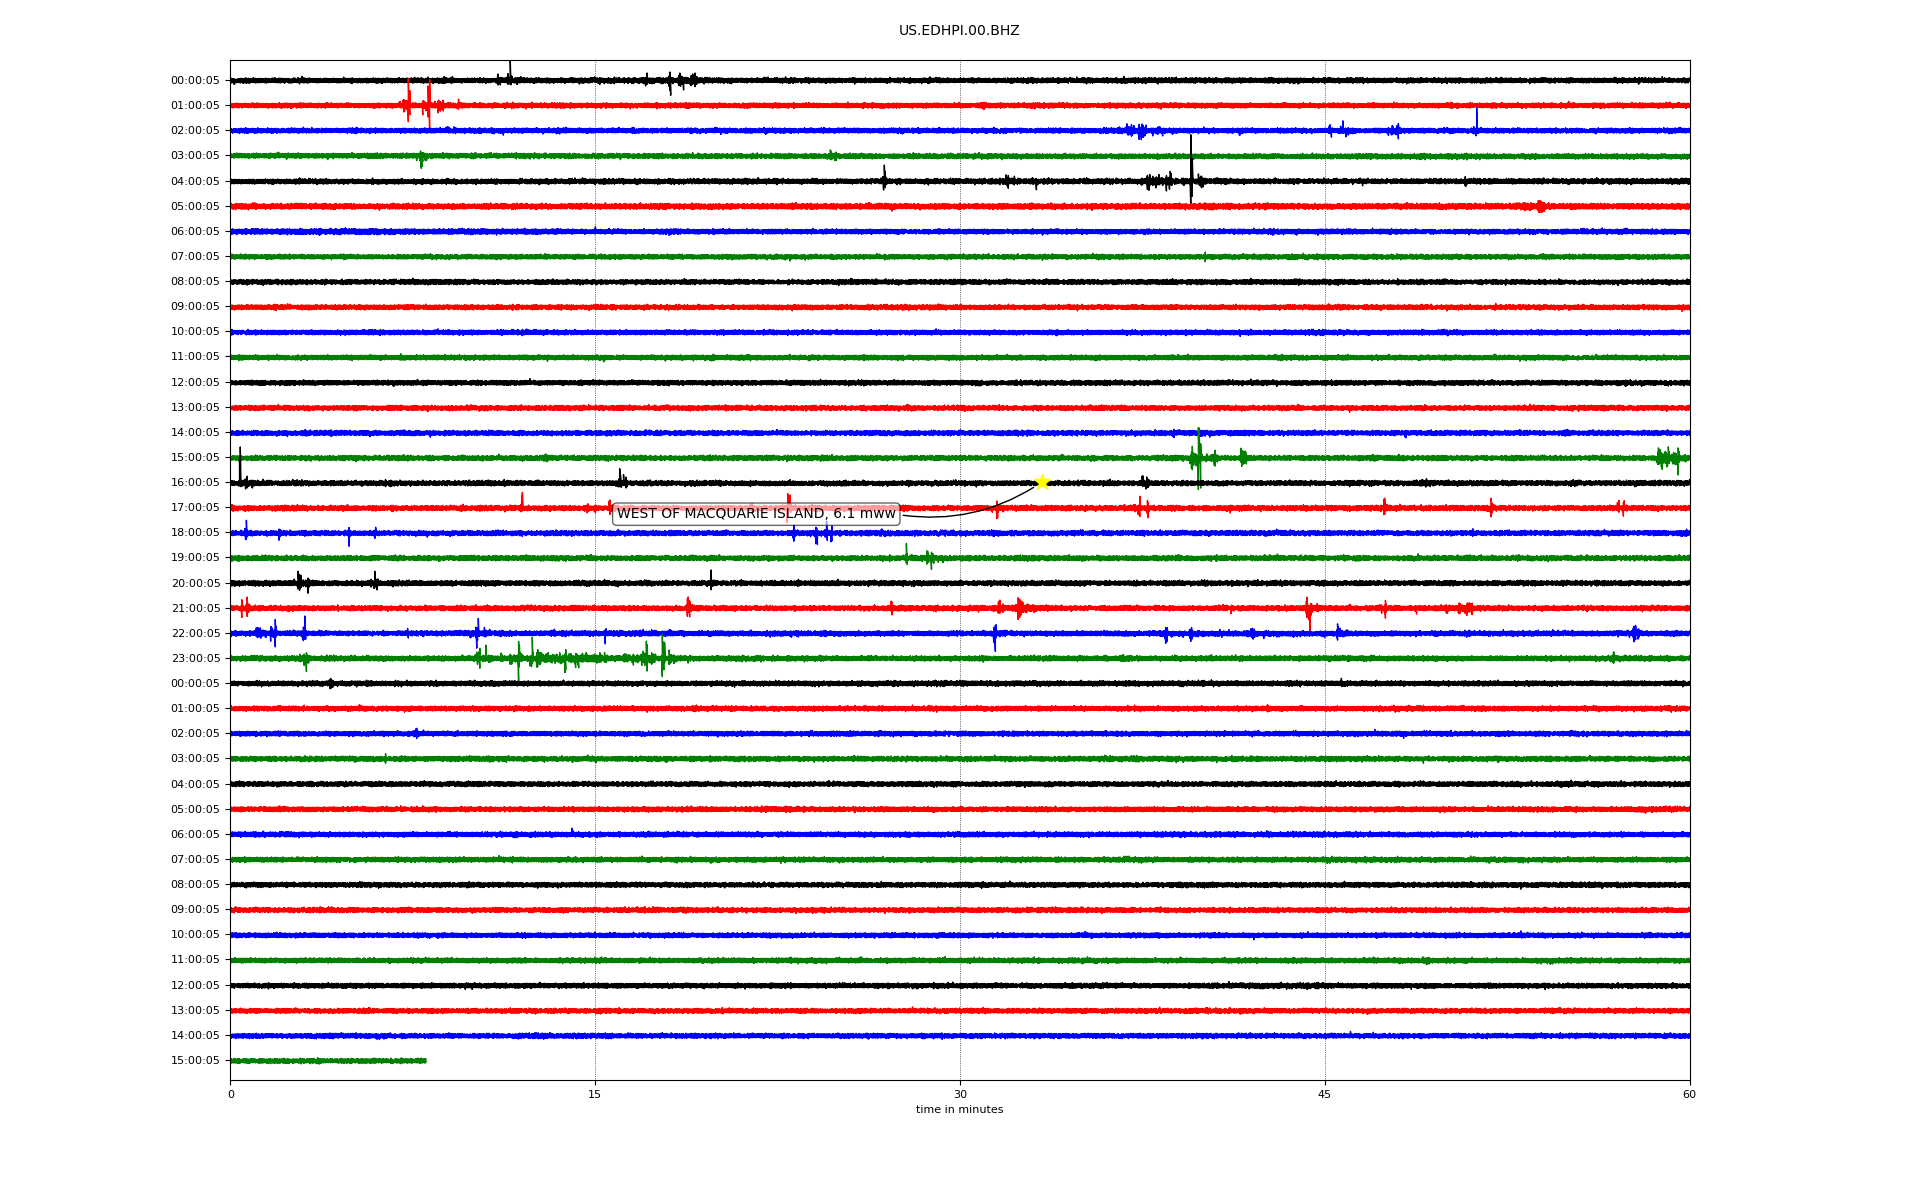Click the x-axis tick label 30
This screenshot has width=1920, height=1200.
(960, 1094)
